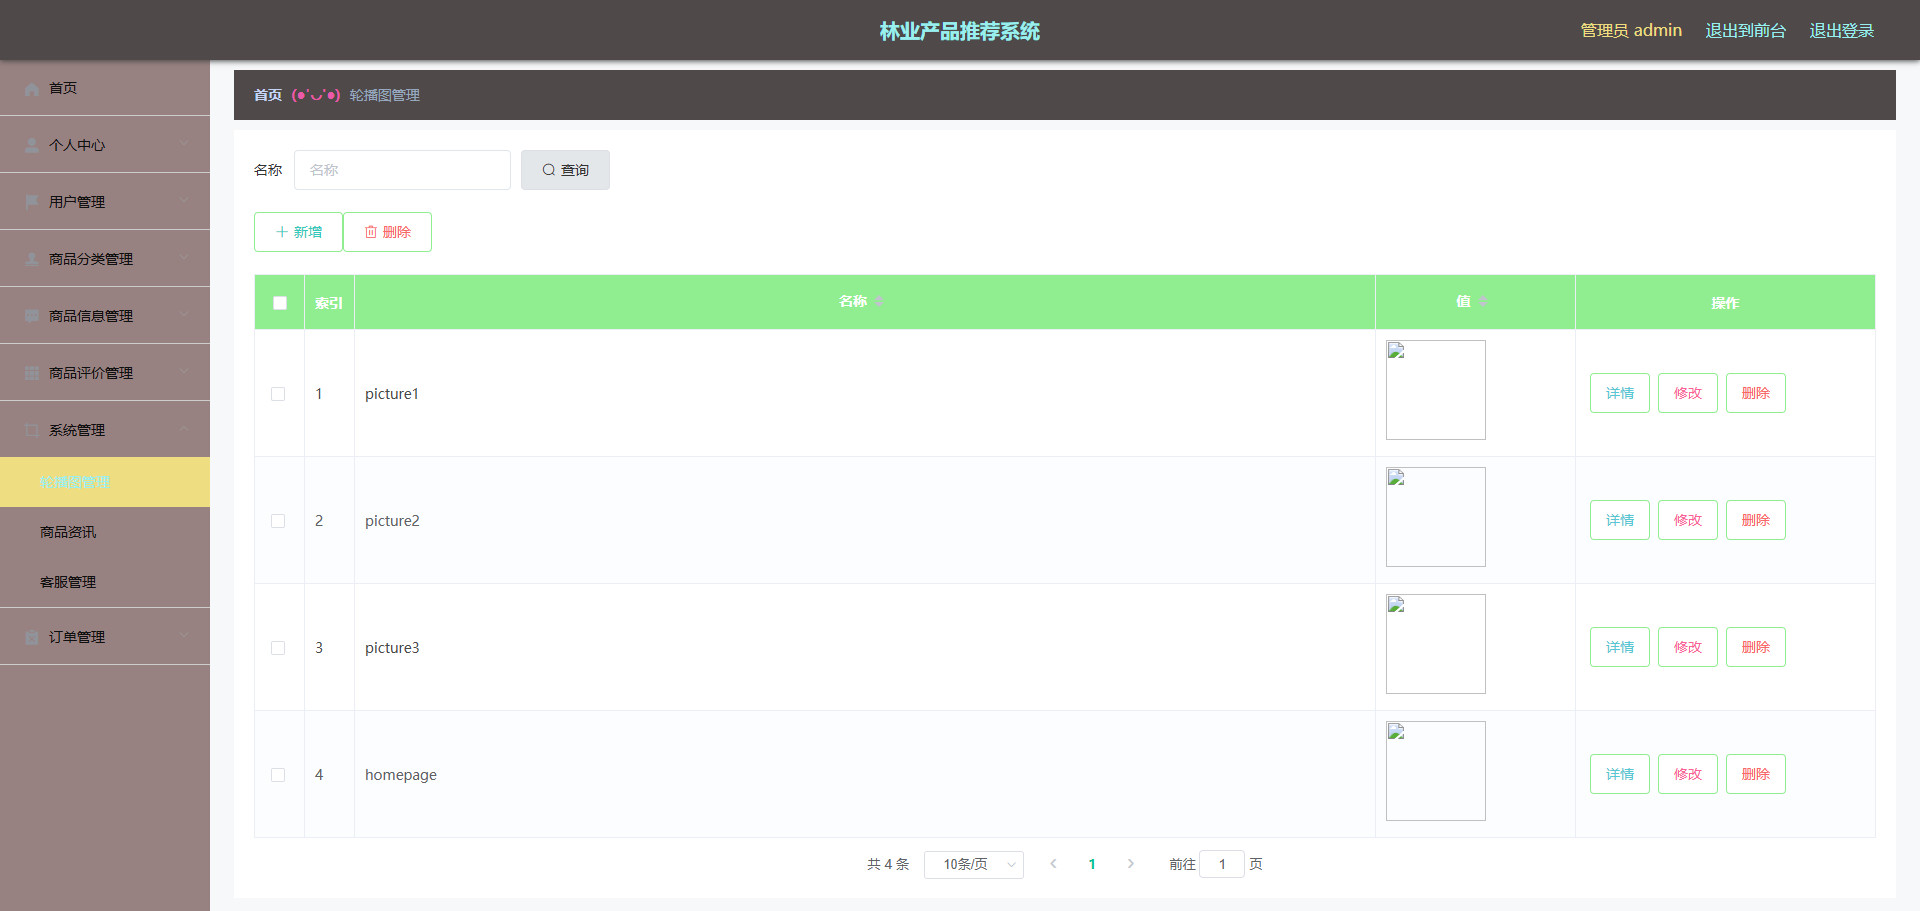Open 客服管理 in the sidebar

[105, 582]
